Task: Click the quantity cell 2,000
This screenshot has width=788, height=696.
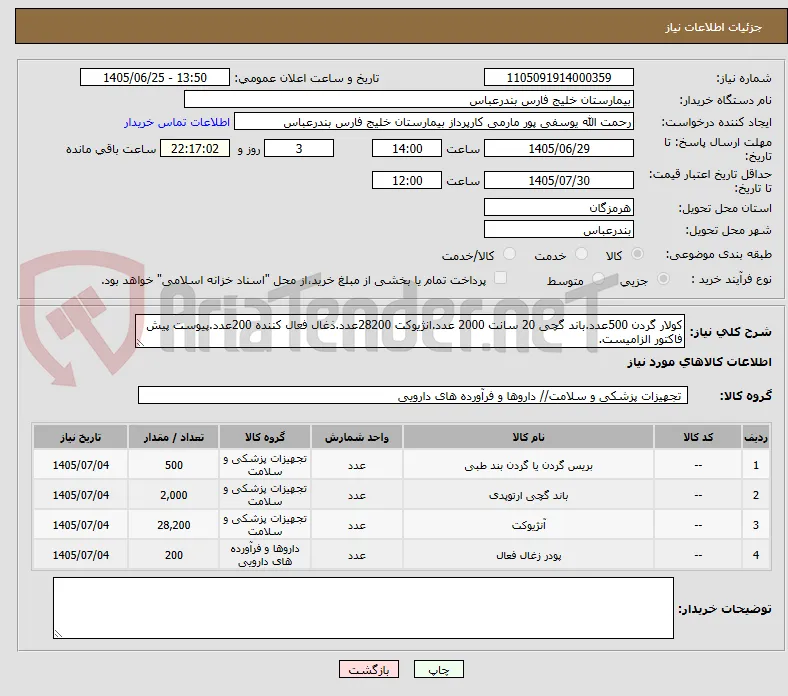Action: [173, 495]
